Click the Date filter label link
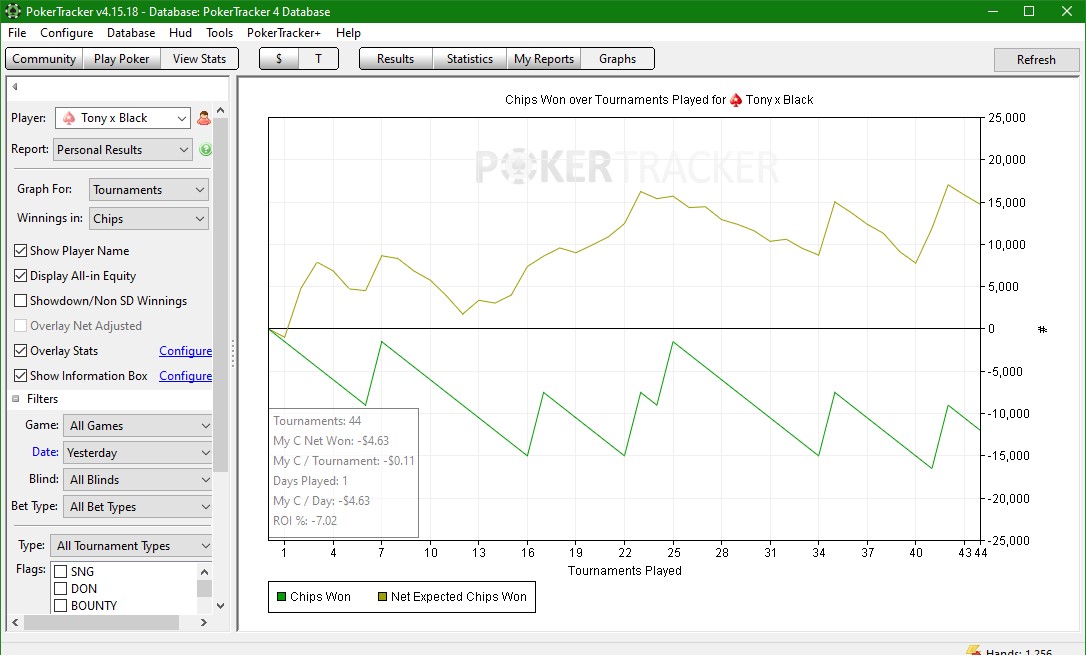This screenshot has width=1086, height=666. (x=45, y=451)
